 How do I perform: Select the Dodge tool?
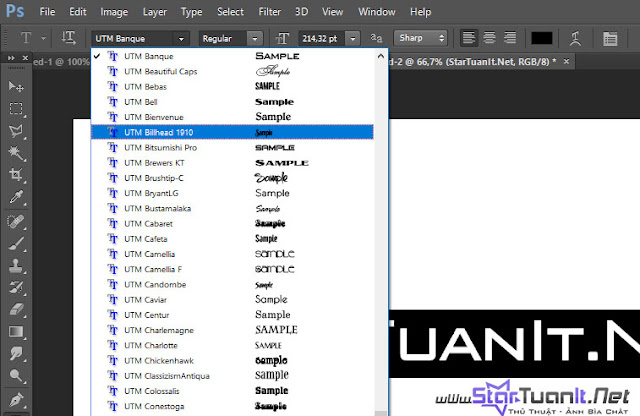(16, 376)
